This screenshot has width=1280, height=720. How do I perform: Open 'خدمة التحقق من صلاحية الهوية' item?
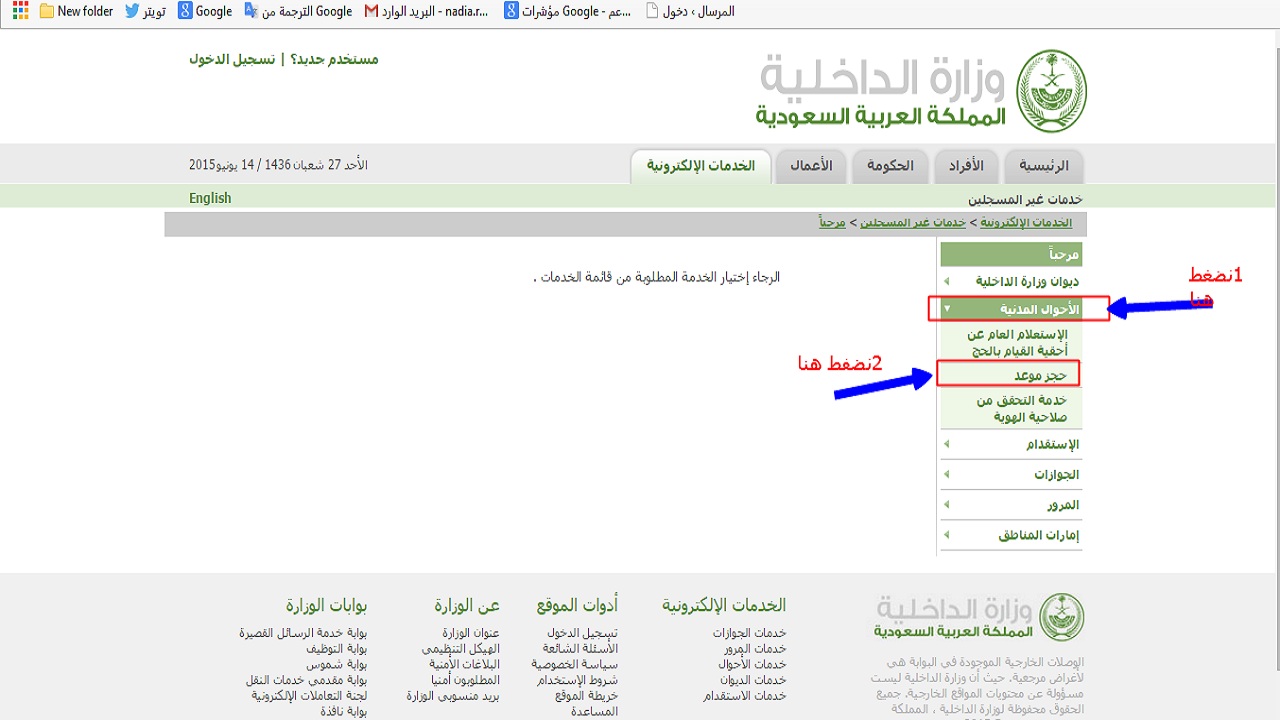[x=1022, y=408]
